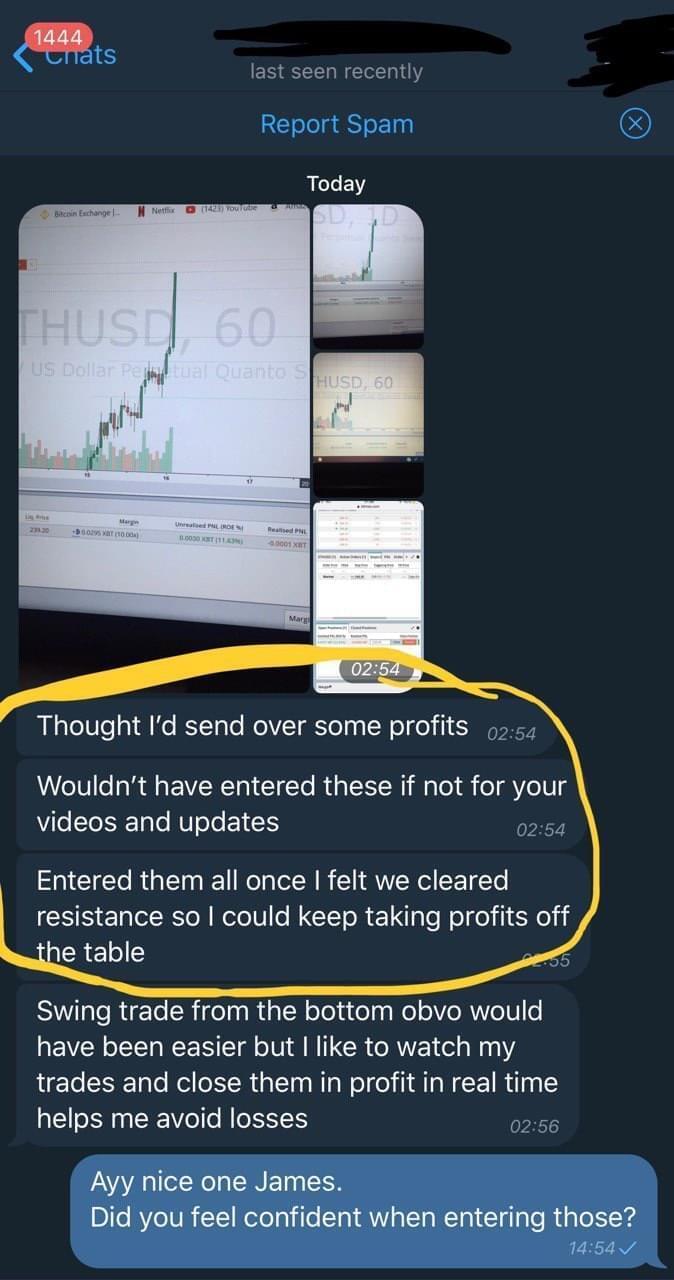Tap the 1444 unread chats badge

pyautogui.click(x=57, y=37)
